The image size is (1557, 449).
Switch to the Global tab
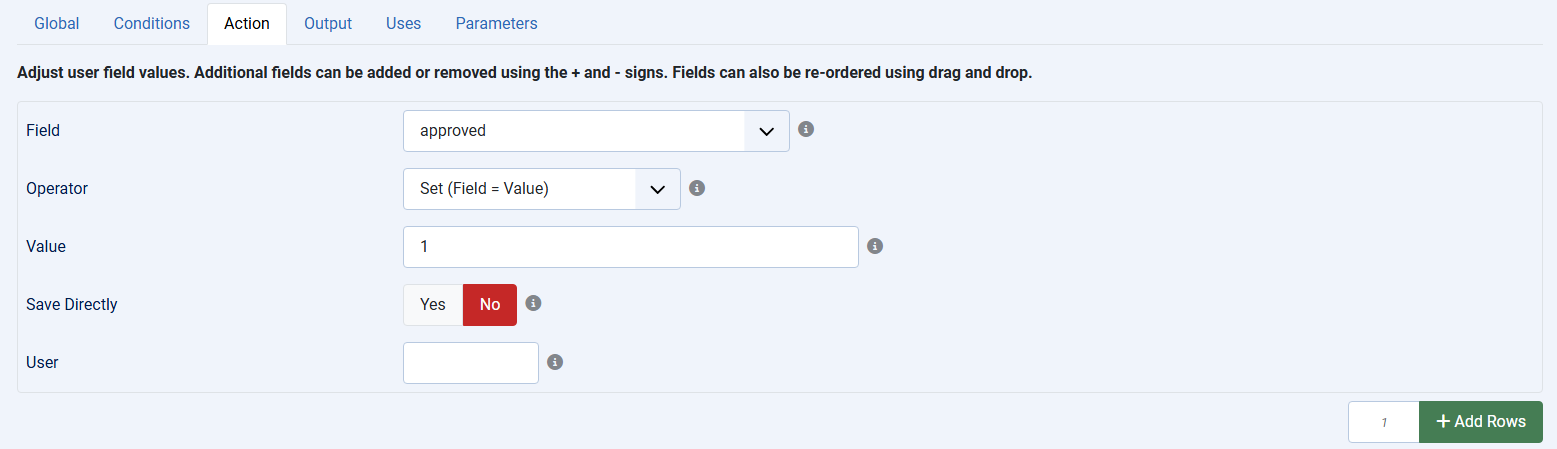click(x=57, y=23)
